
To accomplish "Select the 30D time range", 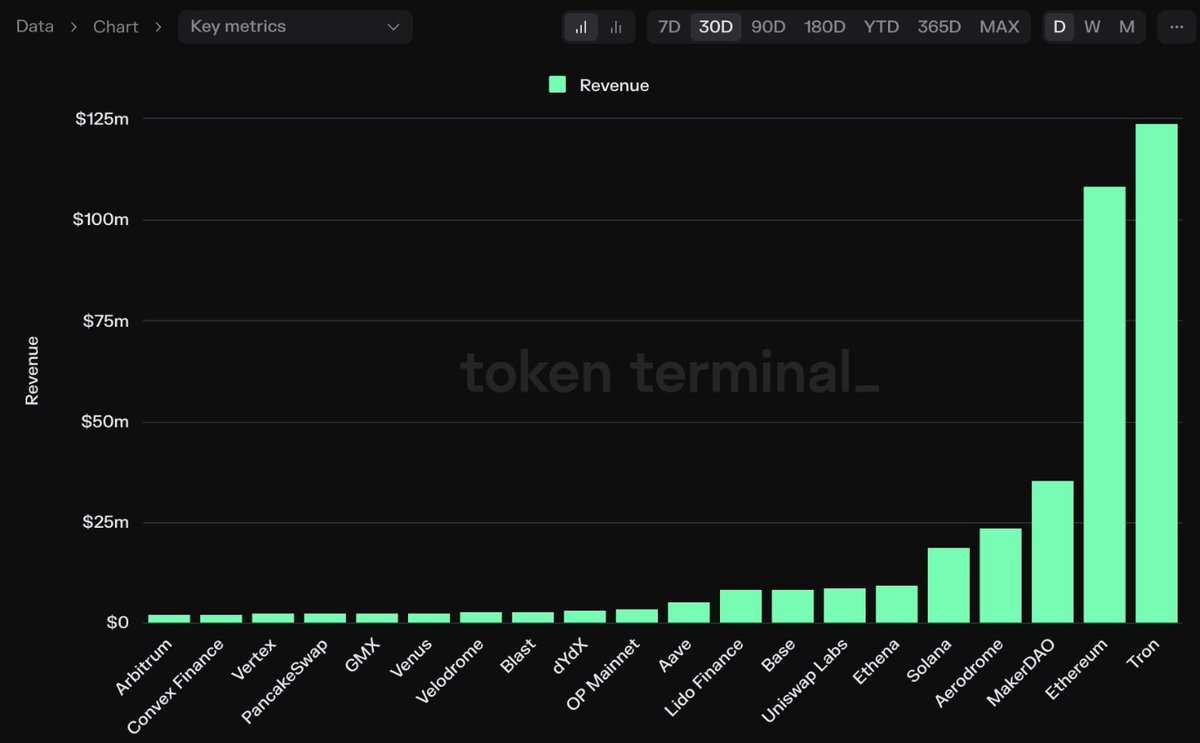I will tap(716, 27).
